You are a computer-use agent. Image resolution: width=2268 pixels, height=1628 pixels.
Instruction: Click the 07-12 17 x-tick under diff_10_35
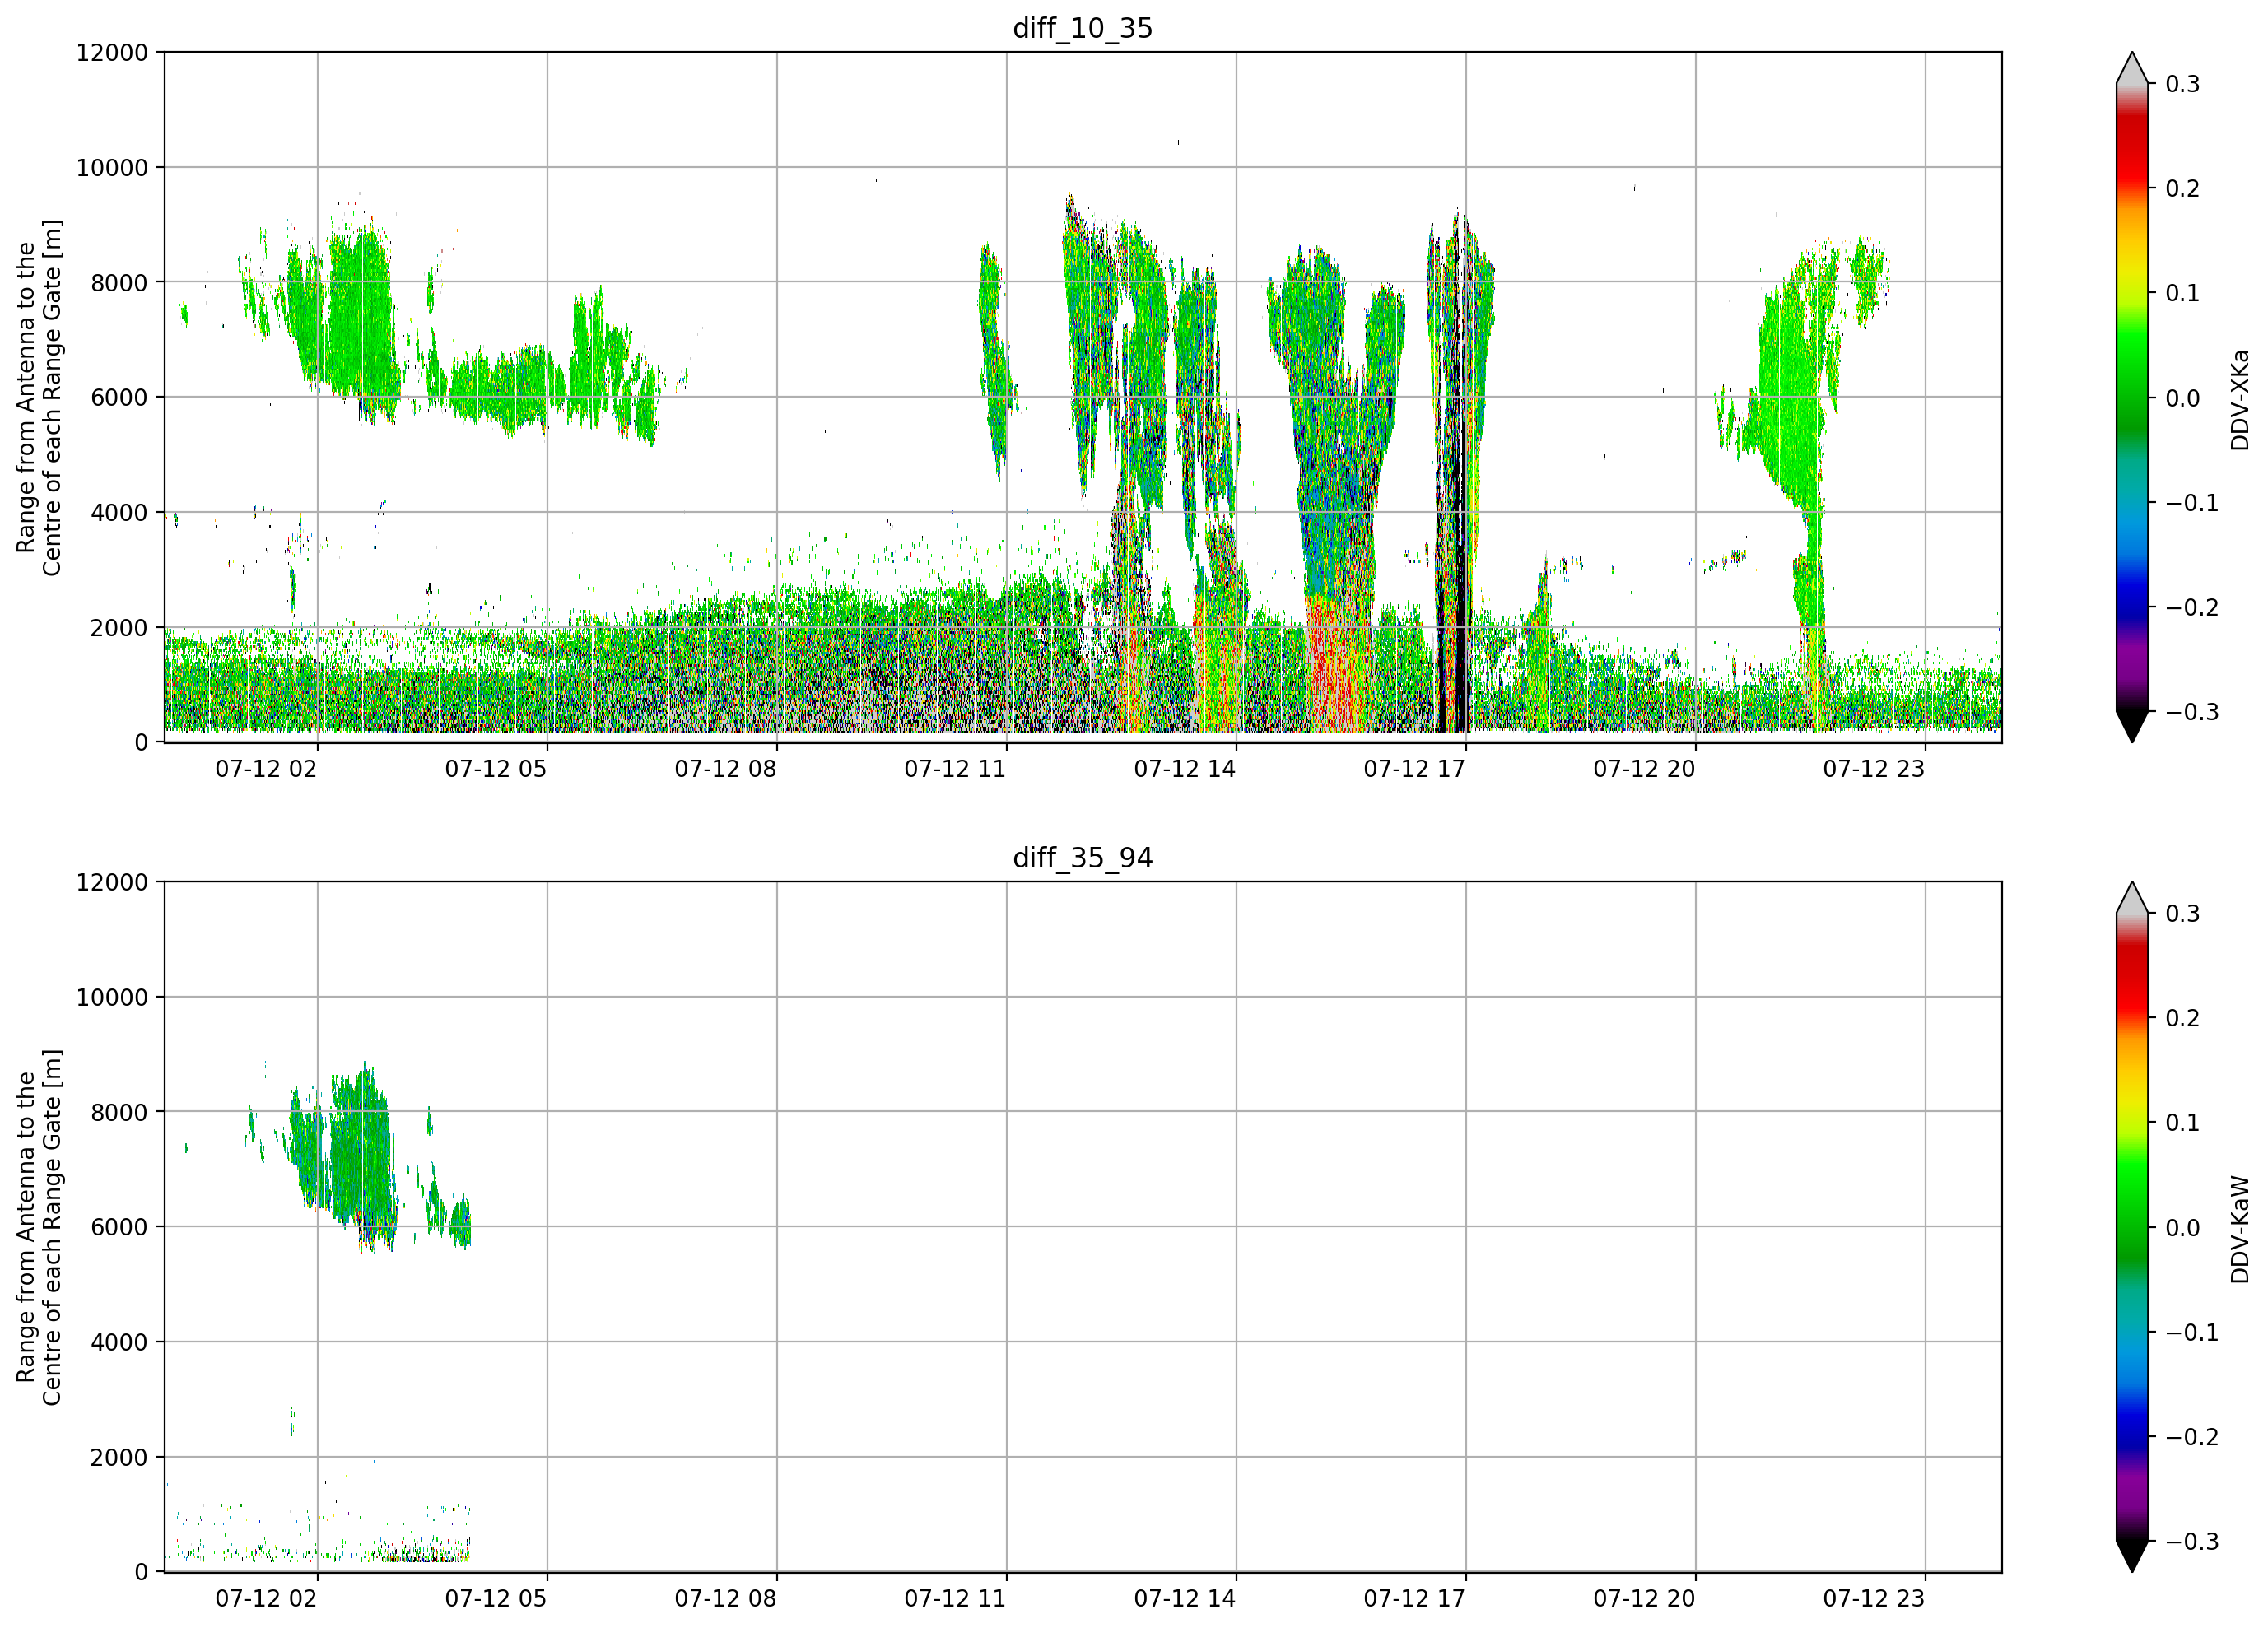1414,769
